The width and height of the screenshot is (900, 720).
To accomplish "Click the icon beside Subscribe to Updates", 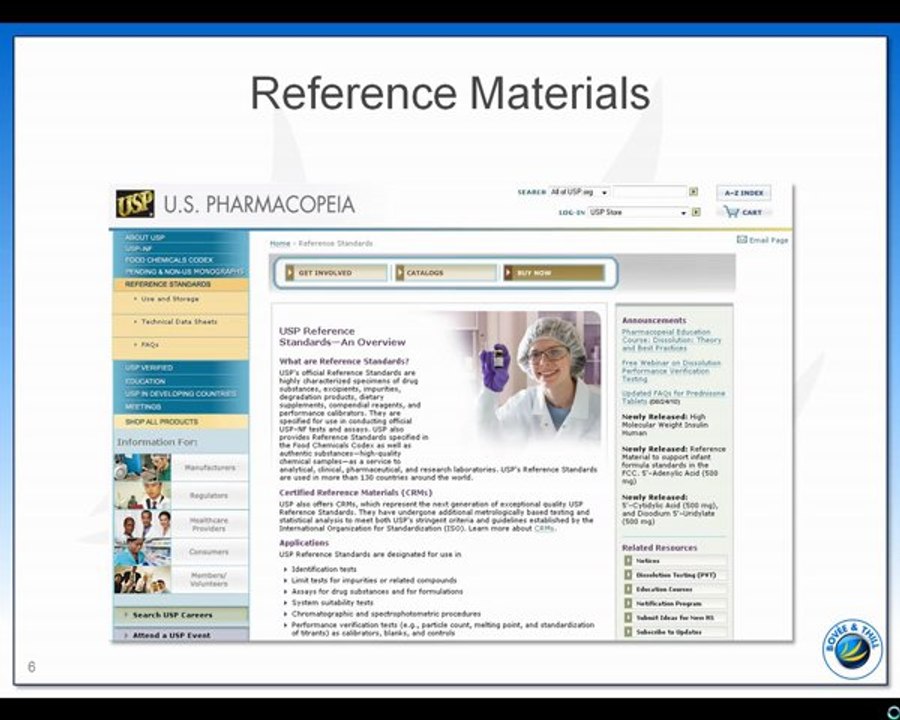I will click(628, 632).
